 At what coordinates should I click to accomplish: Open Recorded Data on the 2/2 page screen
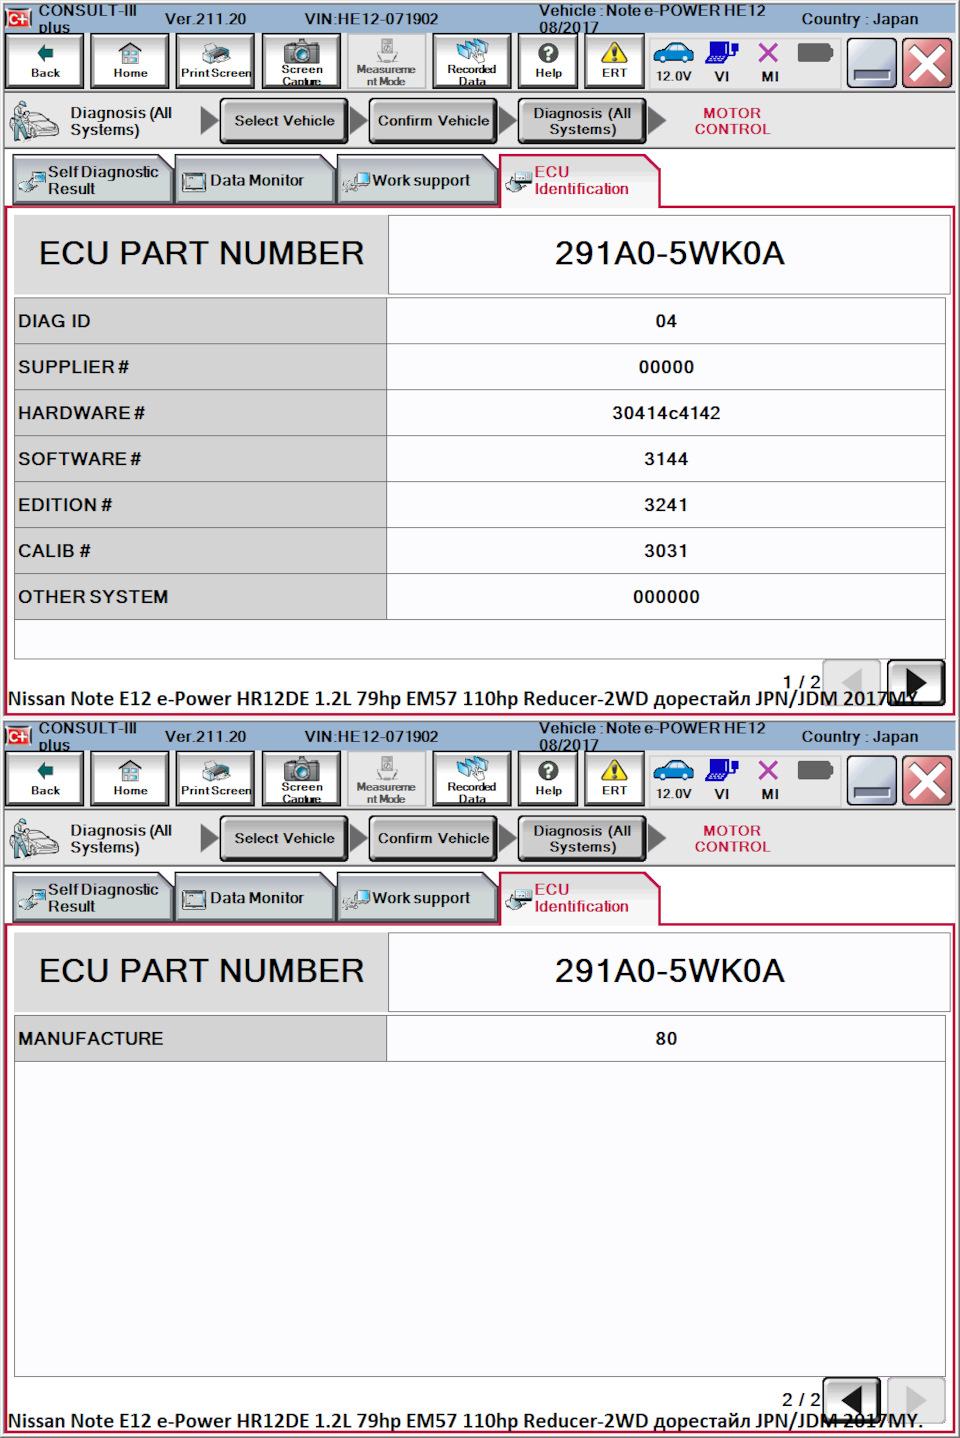472,779
